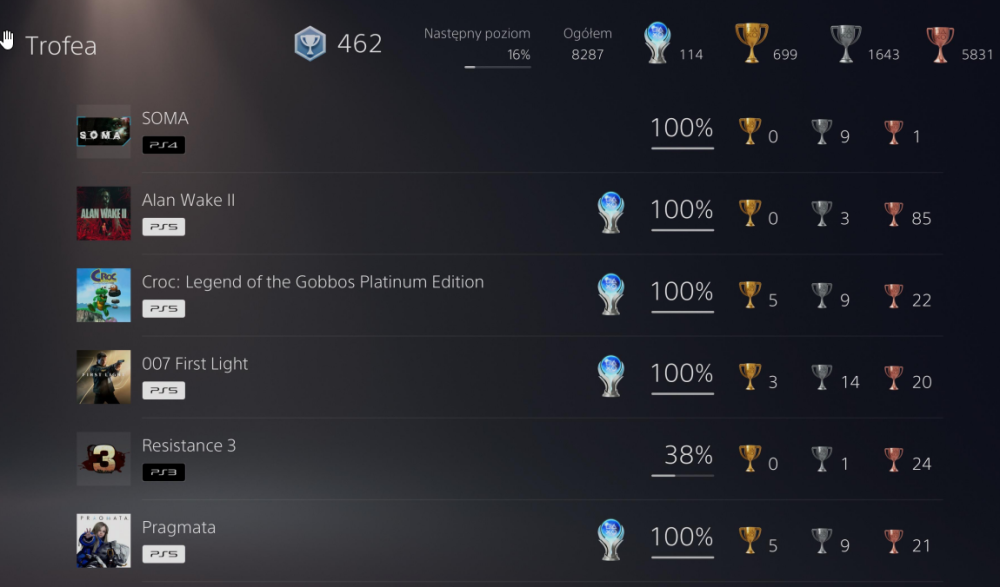Click the Następny poziom progress bar
The height and width of the screenshot is (587, 1000).
pos(497,67)
